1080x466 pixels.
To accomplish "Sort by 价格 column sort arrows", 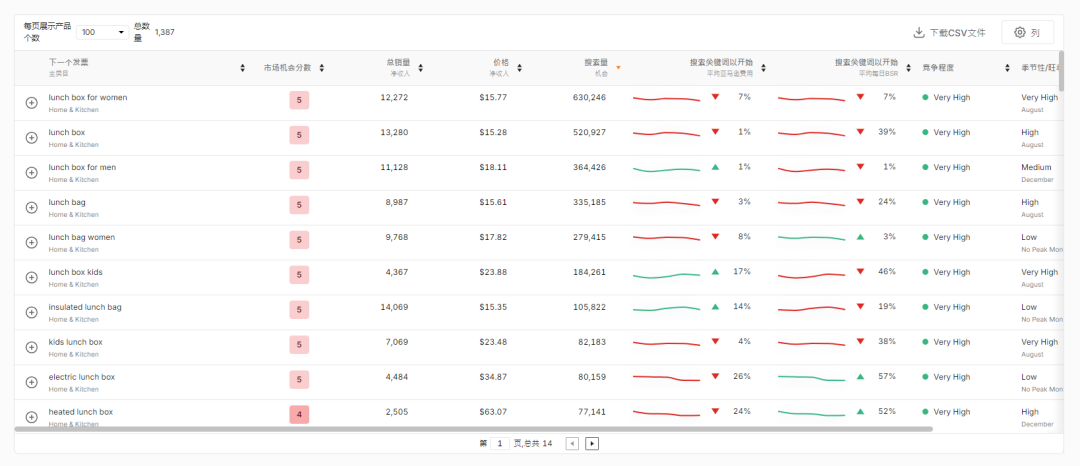I will 519,68.
